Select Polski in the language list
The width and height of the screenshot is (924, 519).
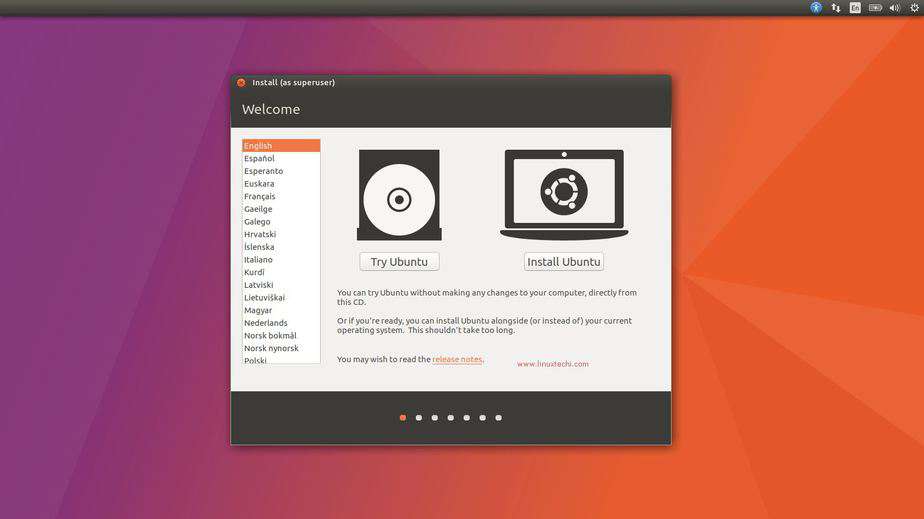[281, 360]
